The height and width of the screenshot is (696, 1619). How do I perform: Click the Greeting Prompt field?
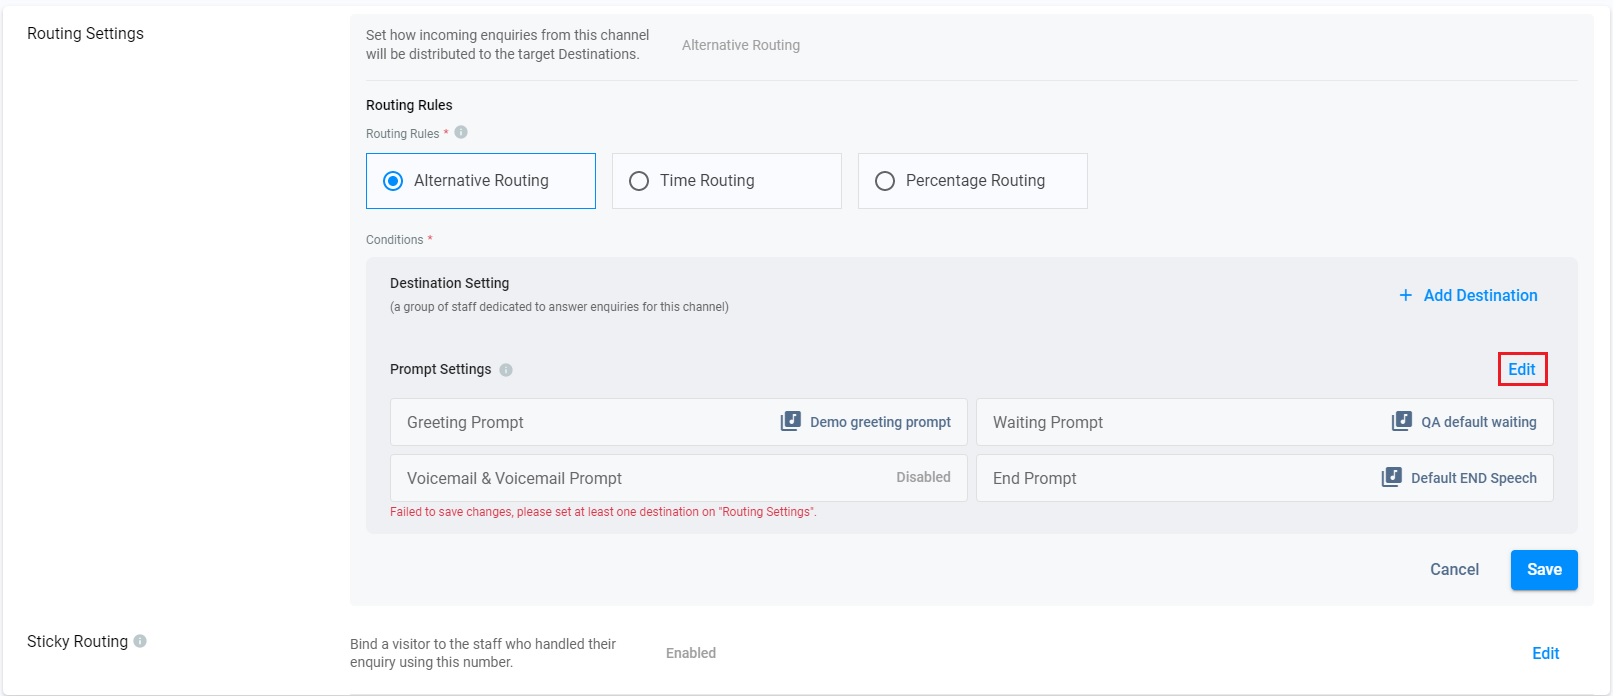pos(580,422)
